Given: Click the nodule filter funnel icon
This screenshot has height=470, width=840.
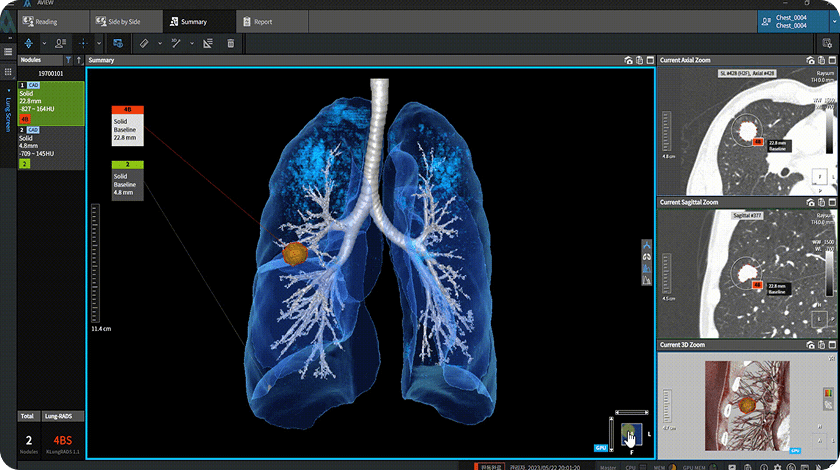Looking at the screenshot, I should [x=68, y=60].
